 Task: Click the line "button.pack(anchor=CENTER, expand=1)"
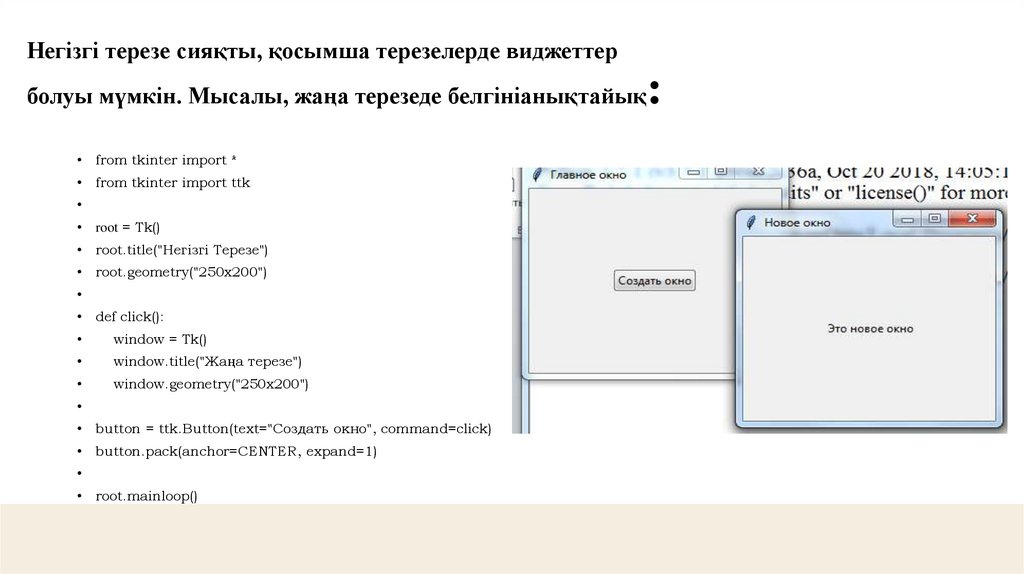click(x=236, y=451)
